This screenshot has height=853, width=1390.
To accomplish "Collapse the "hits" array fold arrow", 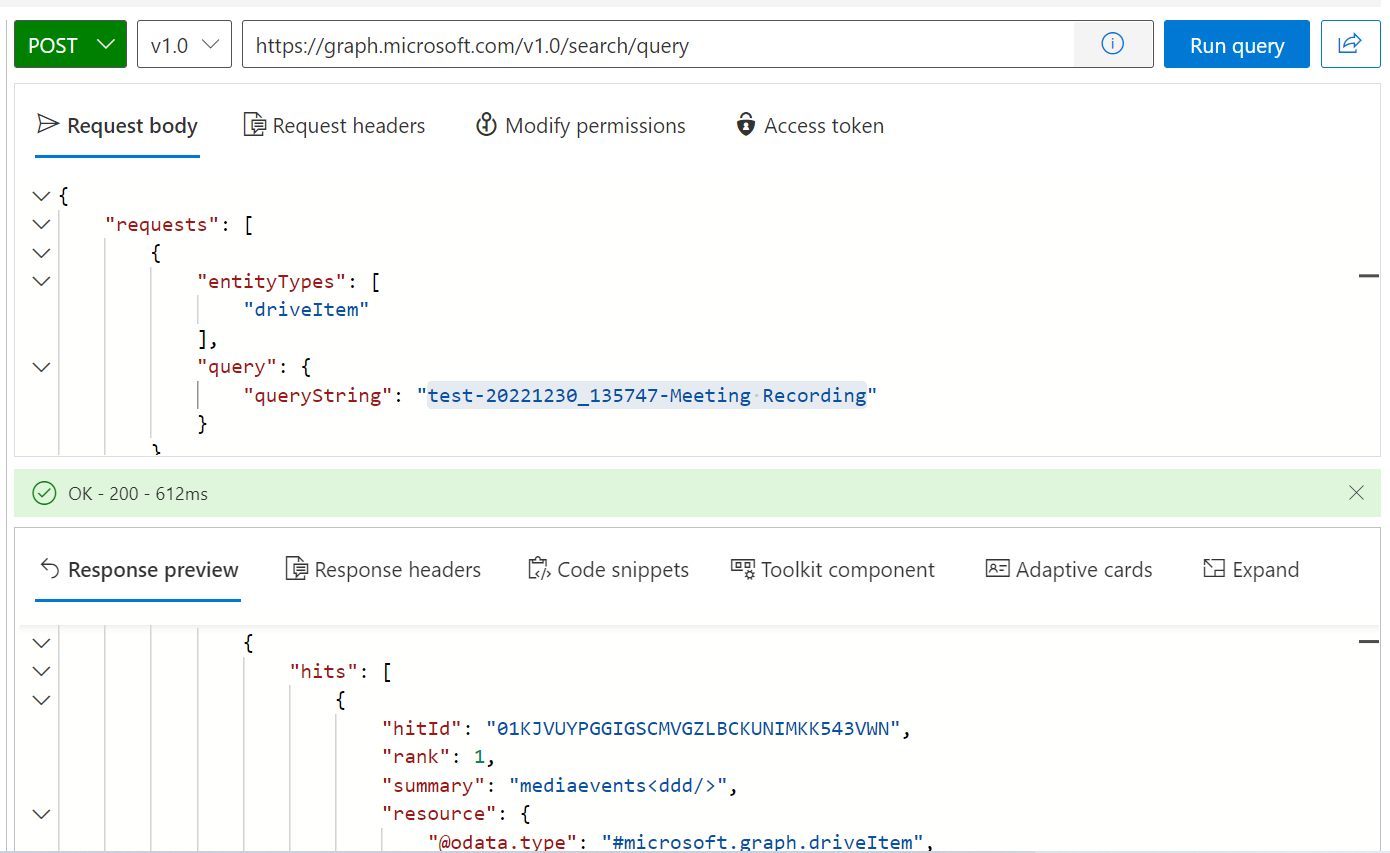I will (x=41, y=671).
